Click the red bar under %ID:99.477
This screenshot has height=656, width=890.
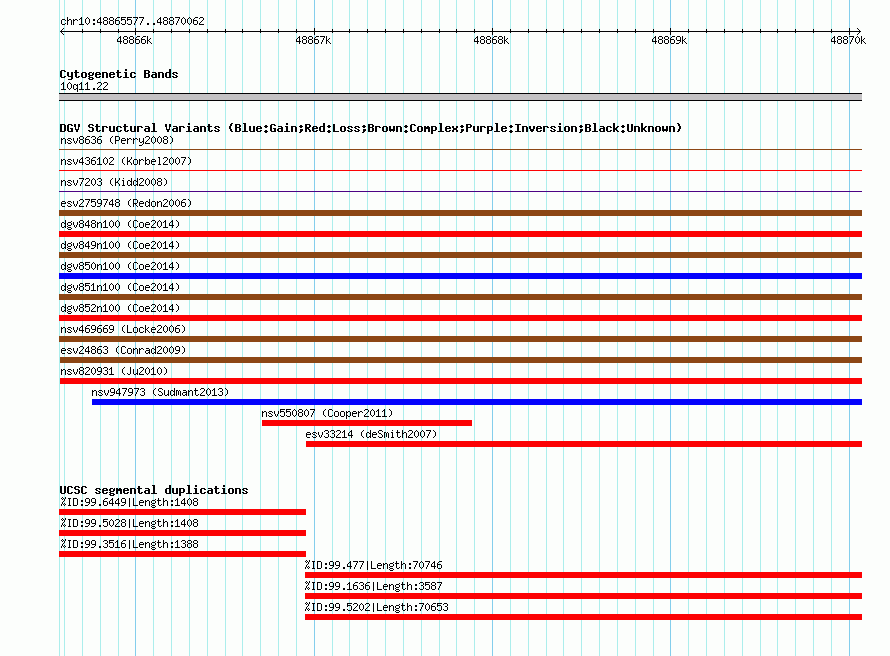583,575
